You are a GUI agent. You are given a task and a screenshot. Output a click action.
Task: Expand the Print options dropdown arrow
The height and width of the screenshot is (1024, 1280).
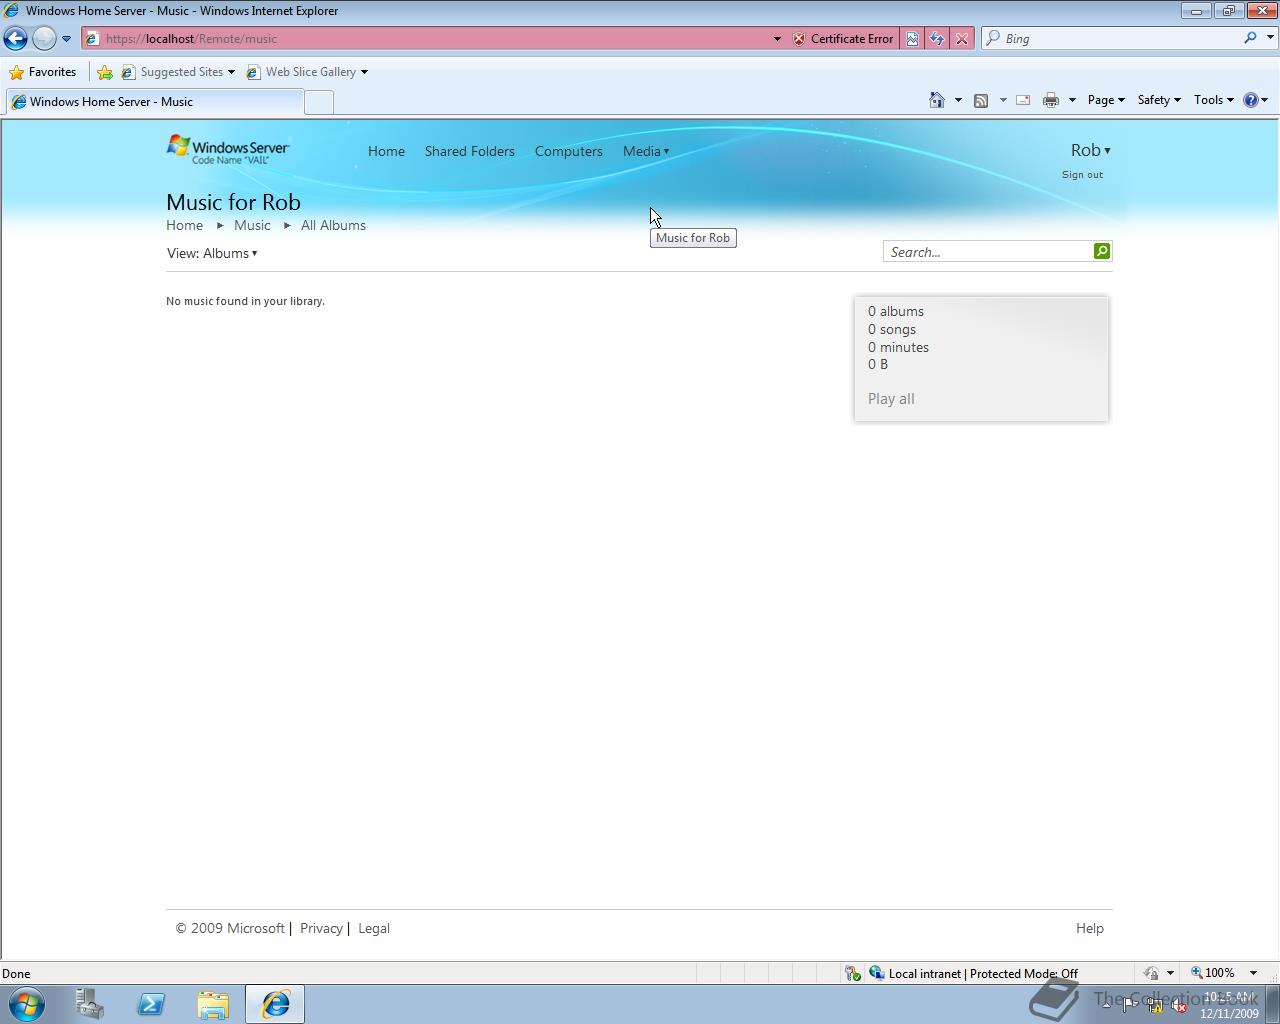pos(1072,100)
